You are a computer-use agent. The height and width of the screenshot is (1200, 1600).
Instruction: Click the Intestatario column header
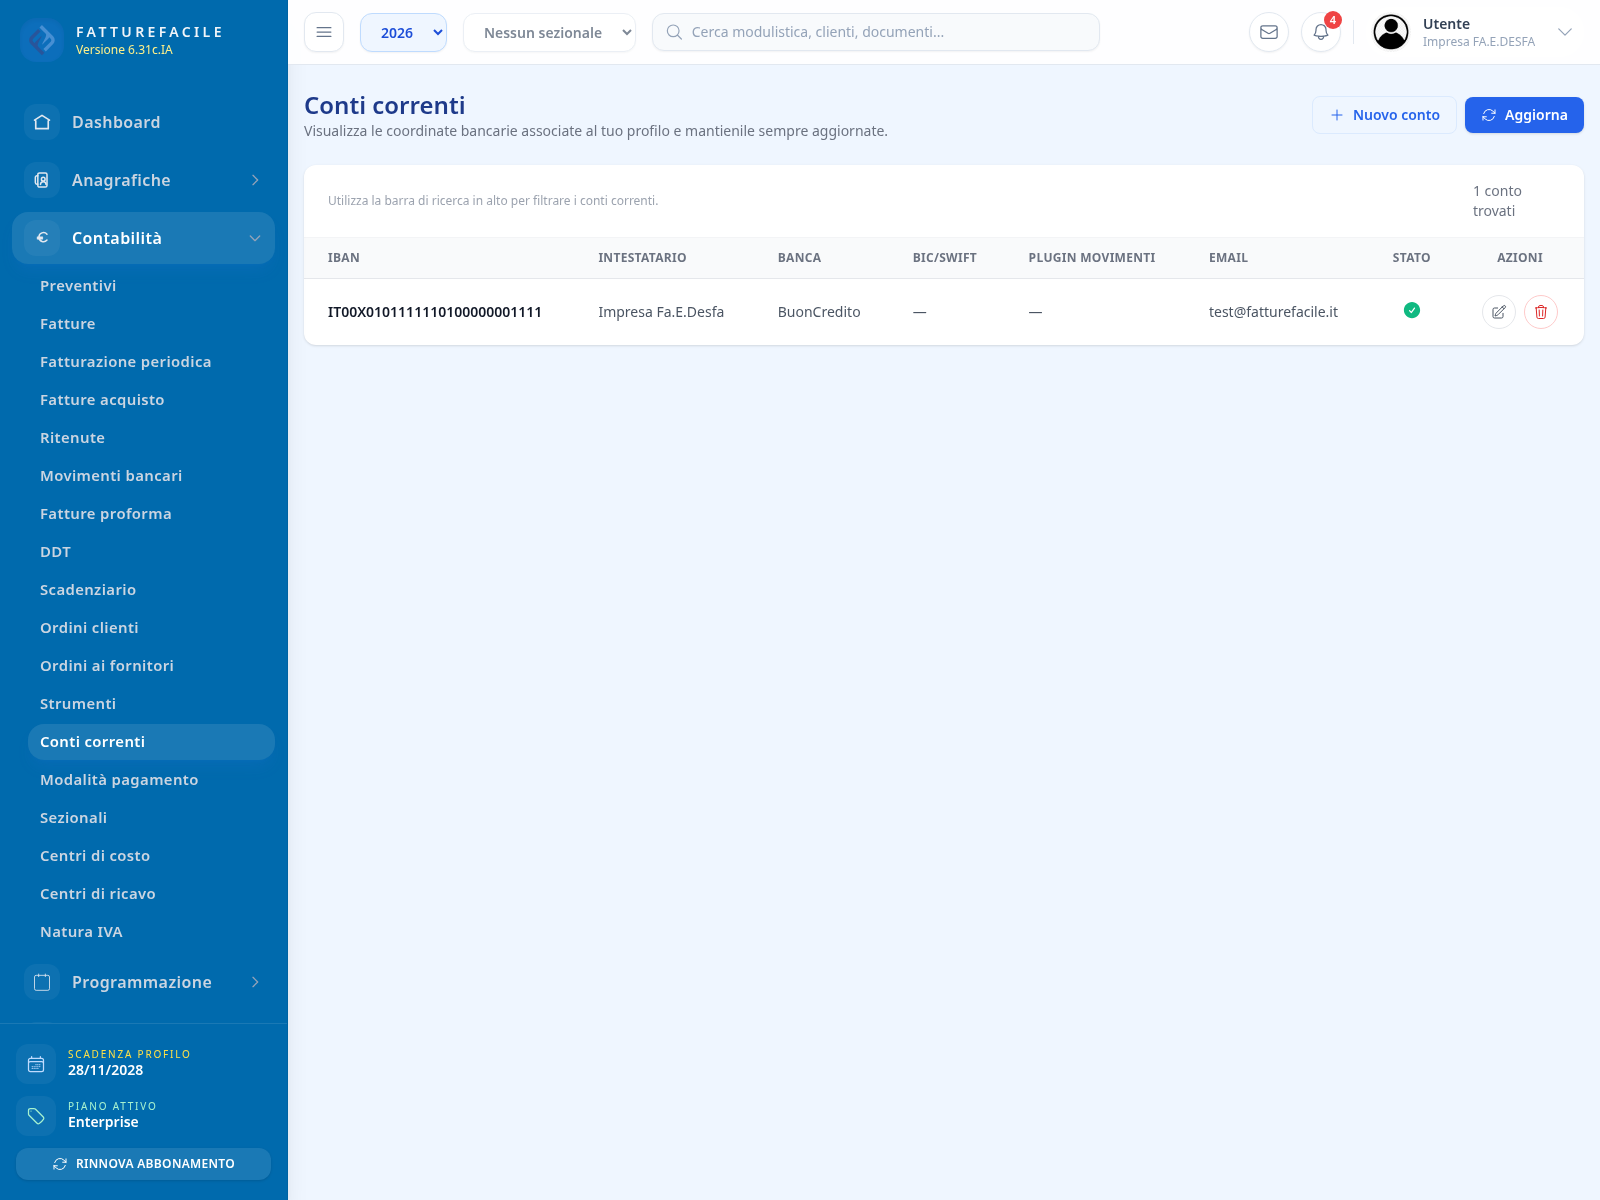pos(642,258)
